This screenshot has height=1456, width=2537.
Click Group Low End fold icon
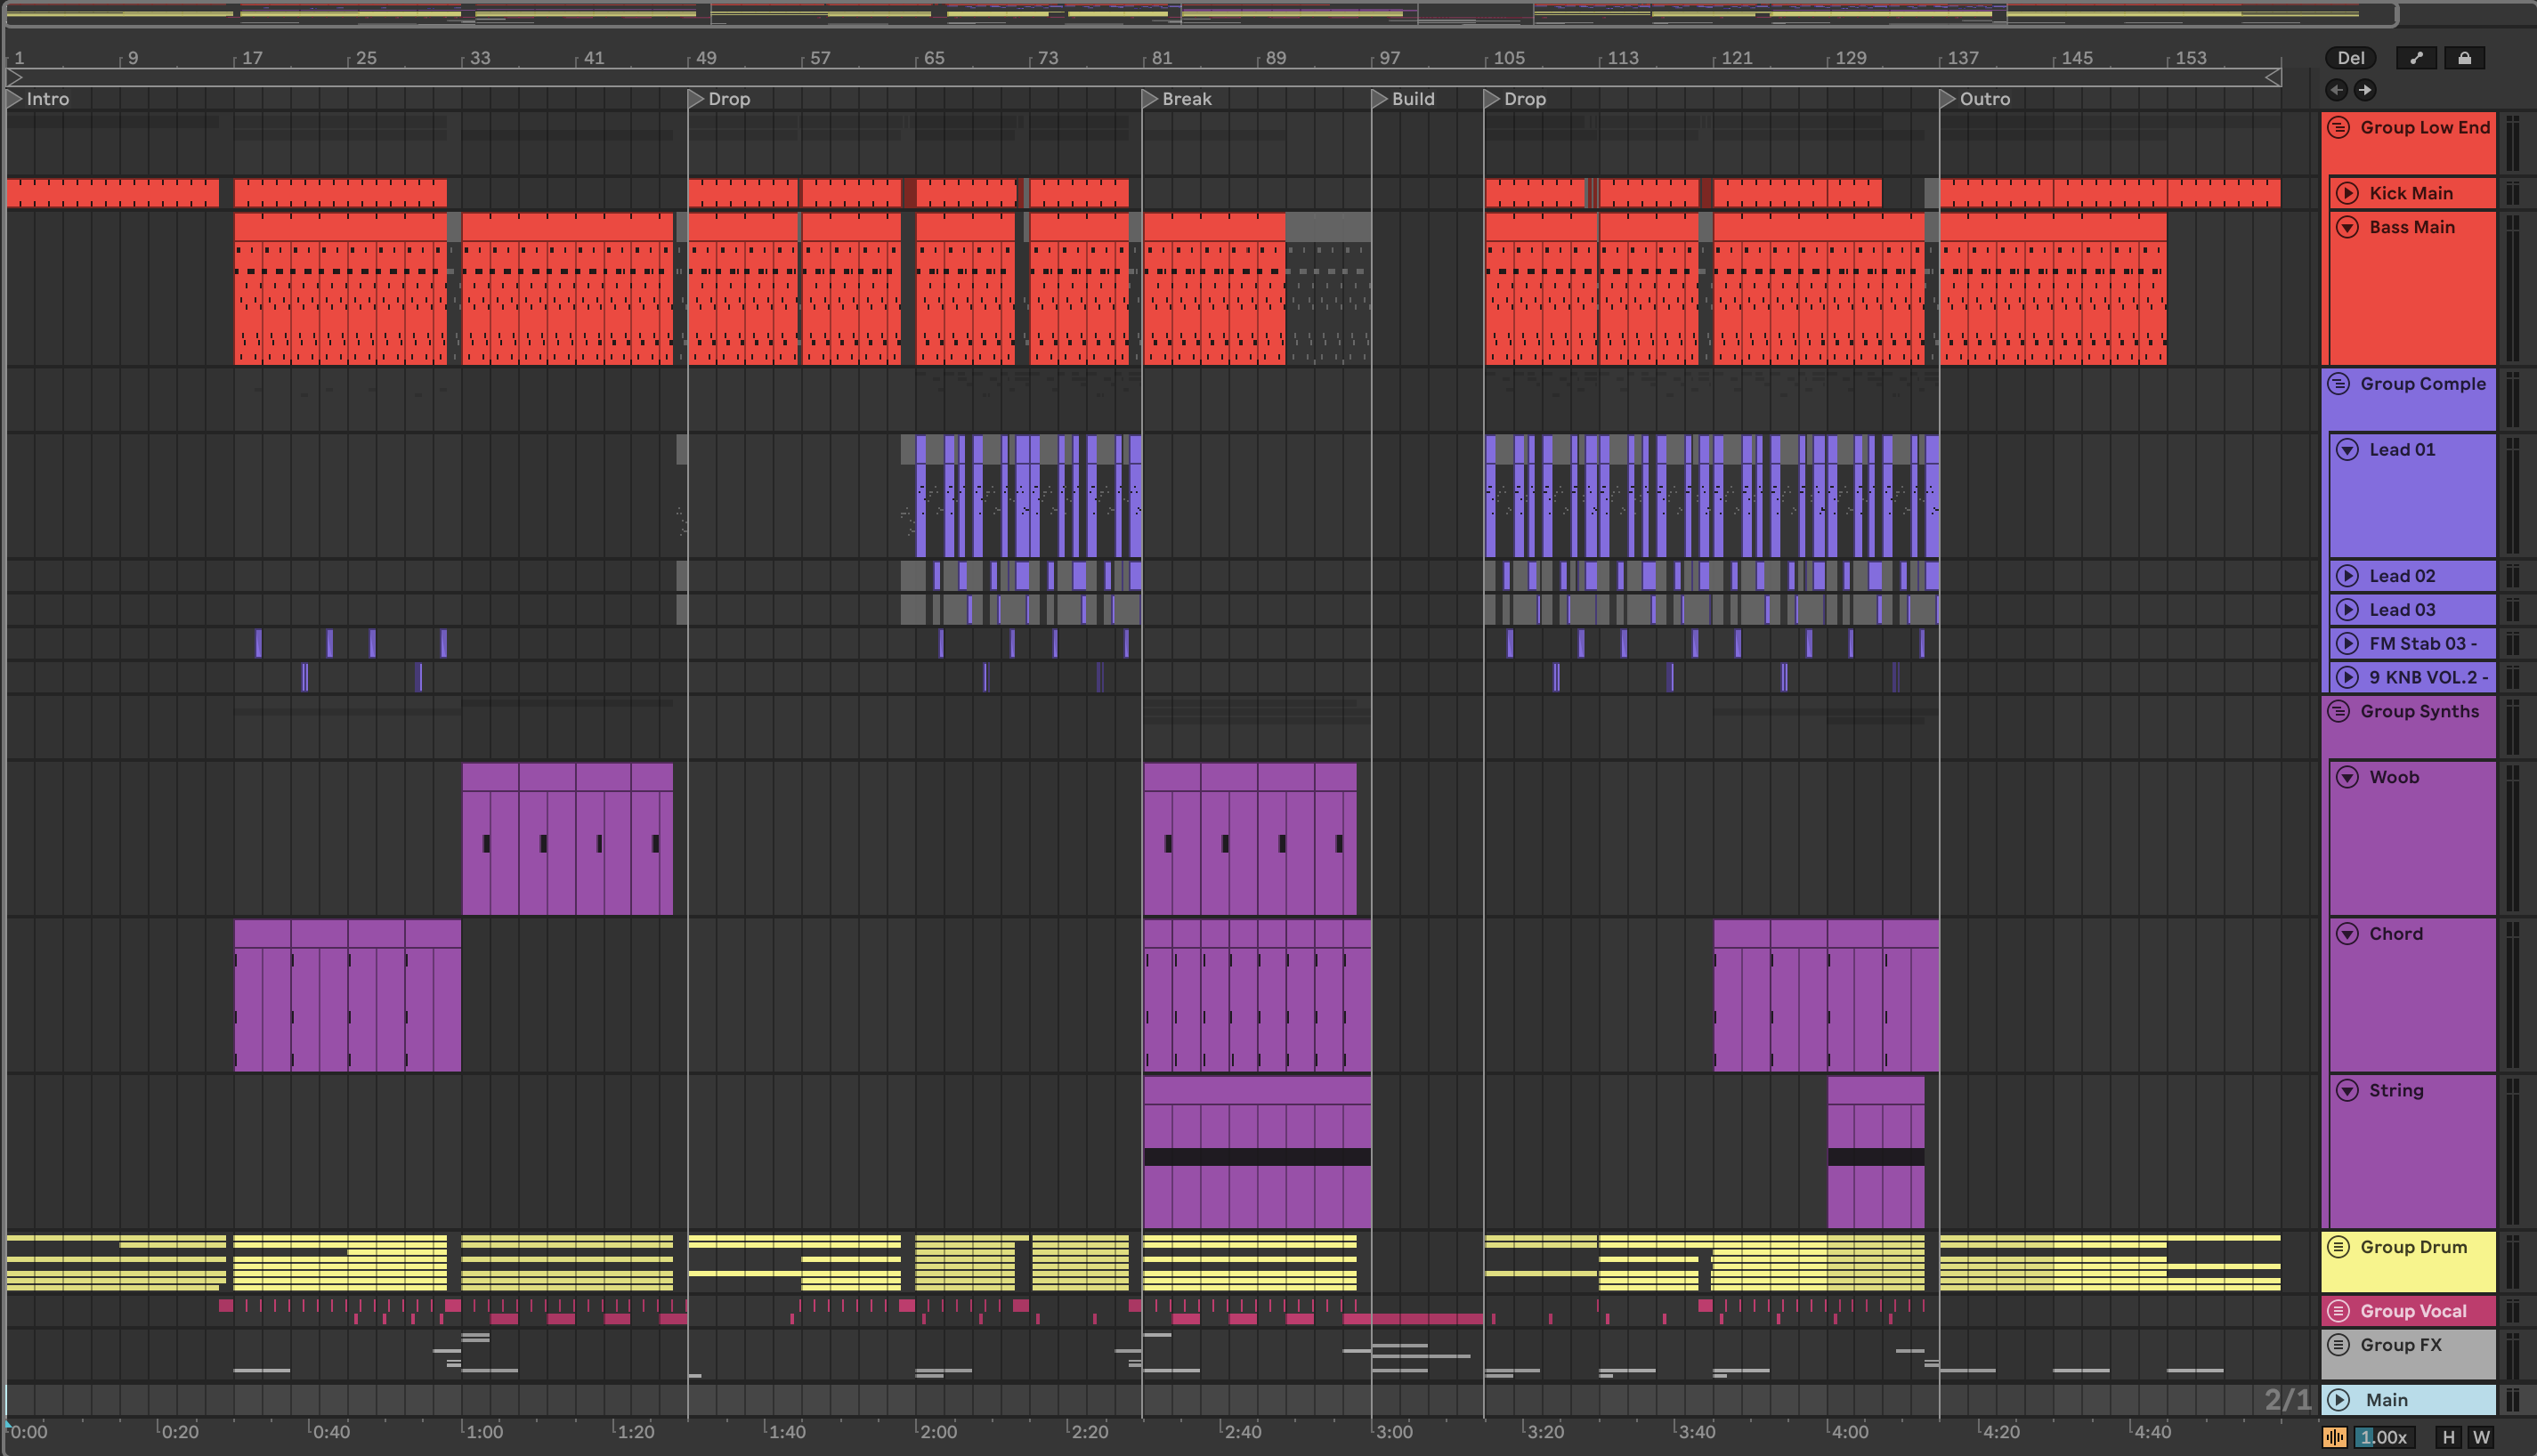[x=2339, y=127]
